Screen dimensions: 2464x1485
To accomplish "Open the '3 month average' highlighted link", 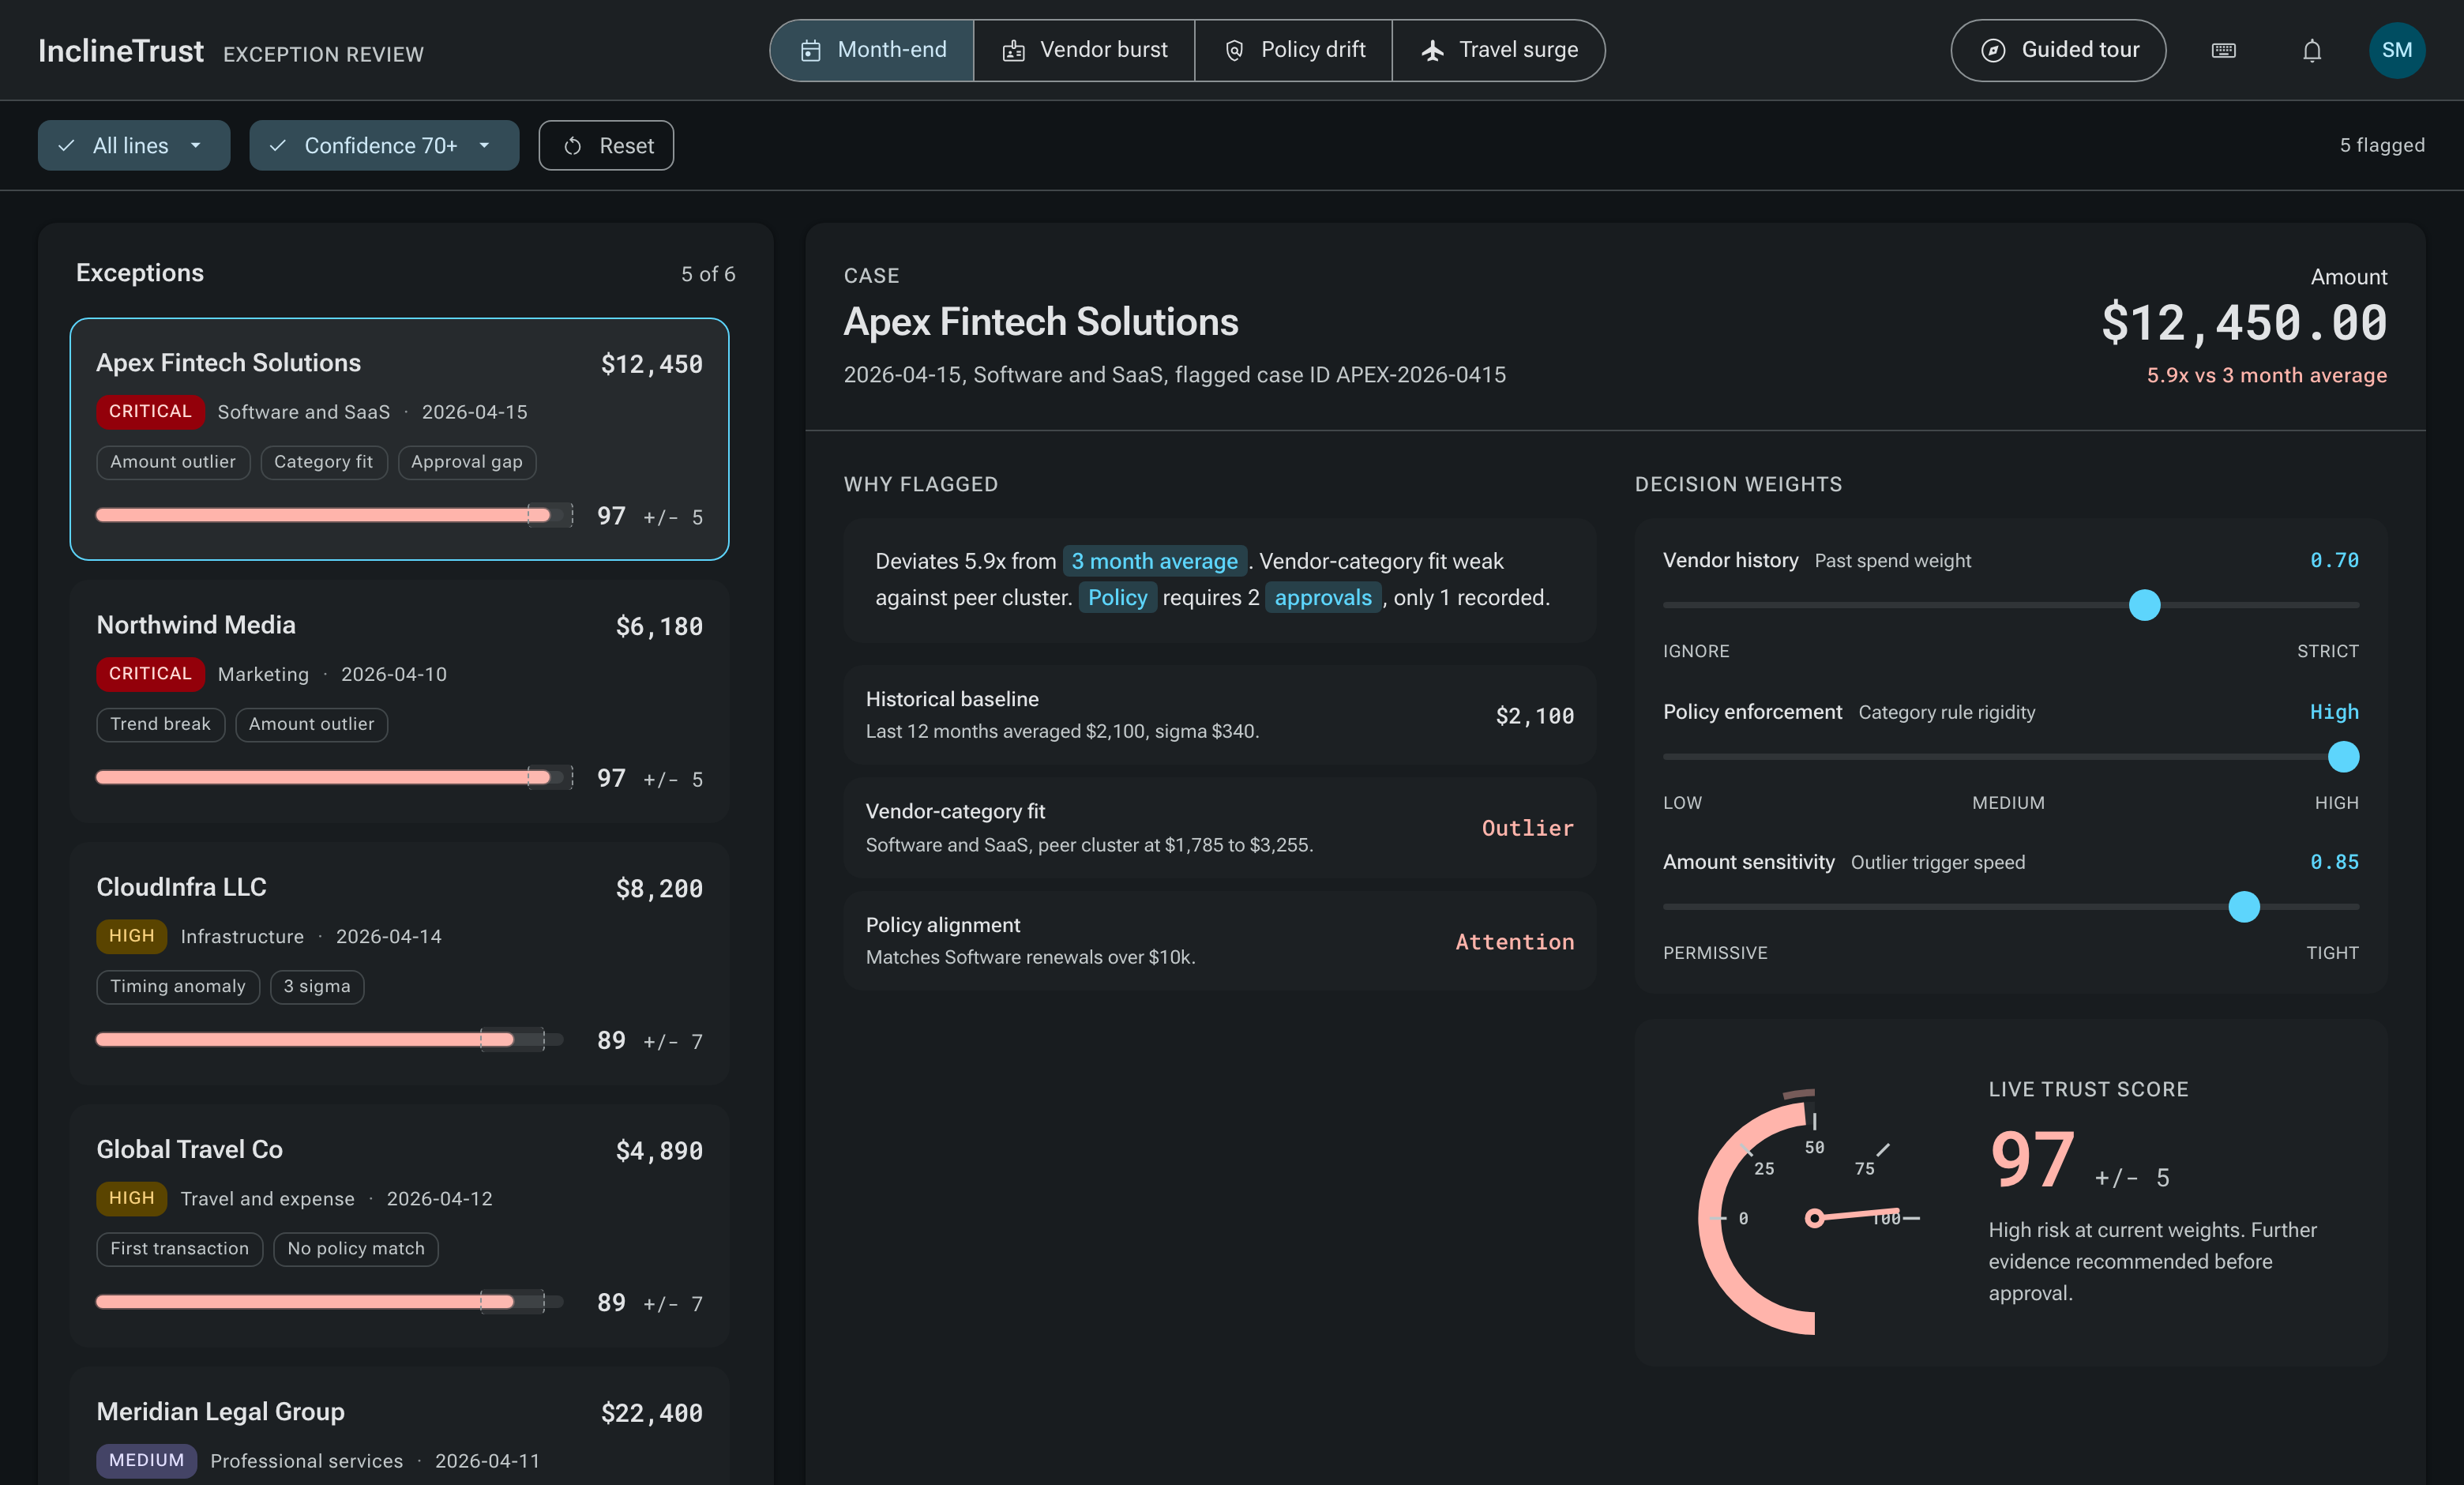I will [1154, 561].
